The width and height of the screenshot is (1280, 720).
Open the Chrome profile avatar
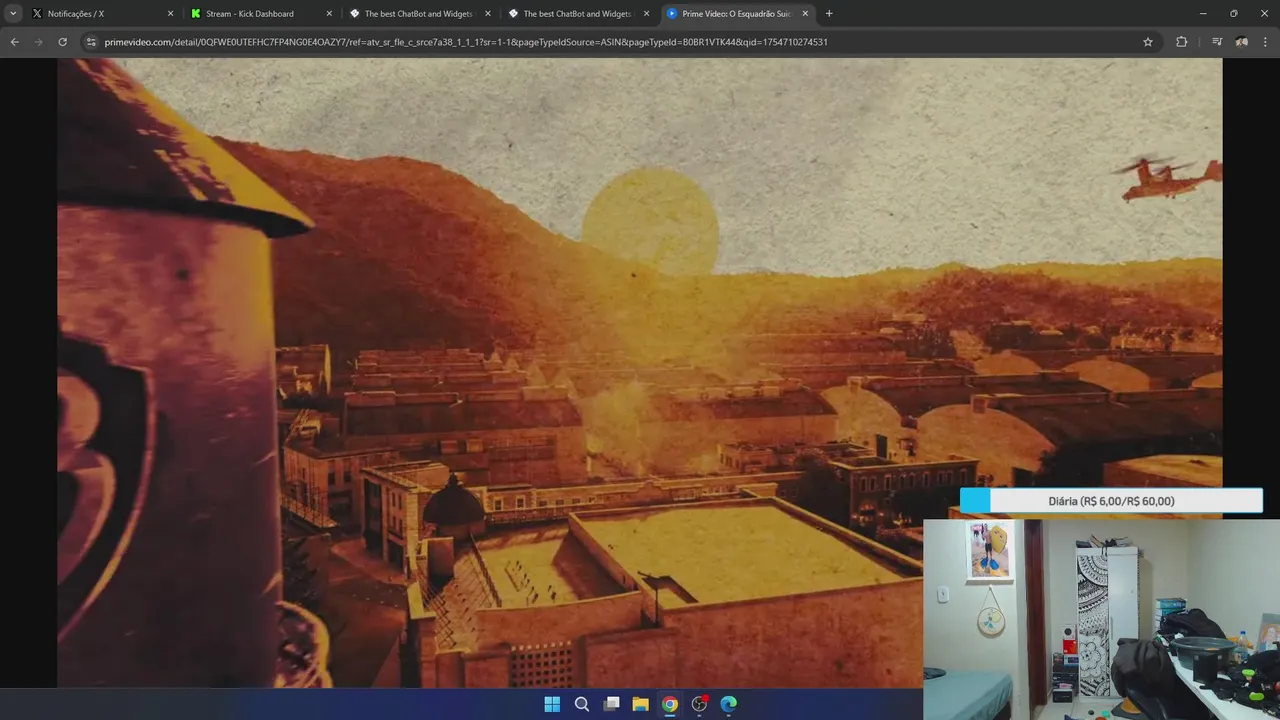tap(1241, 42)
